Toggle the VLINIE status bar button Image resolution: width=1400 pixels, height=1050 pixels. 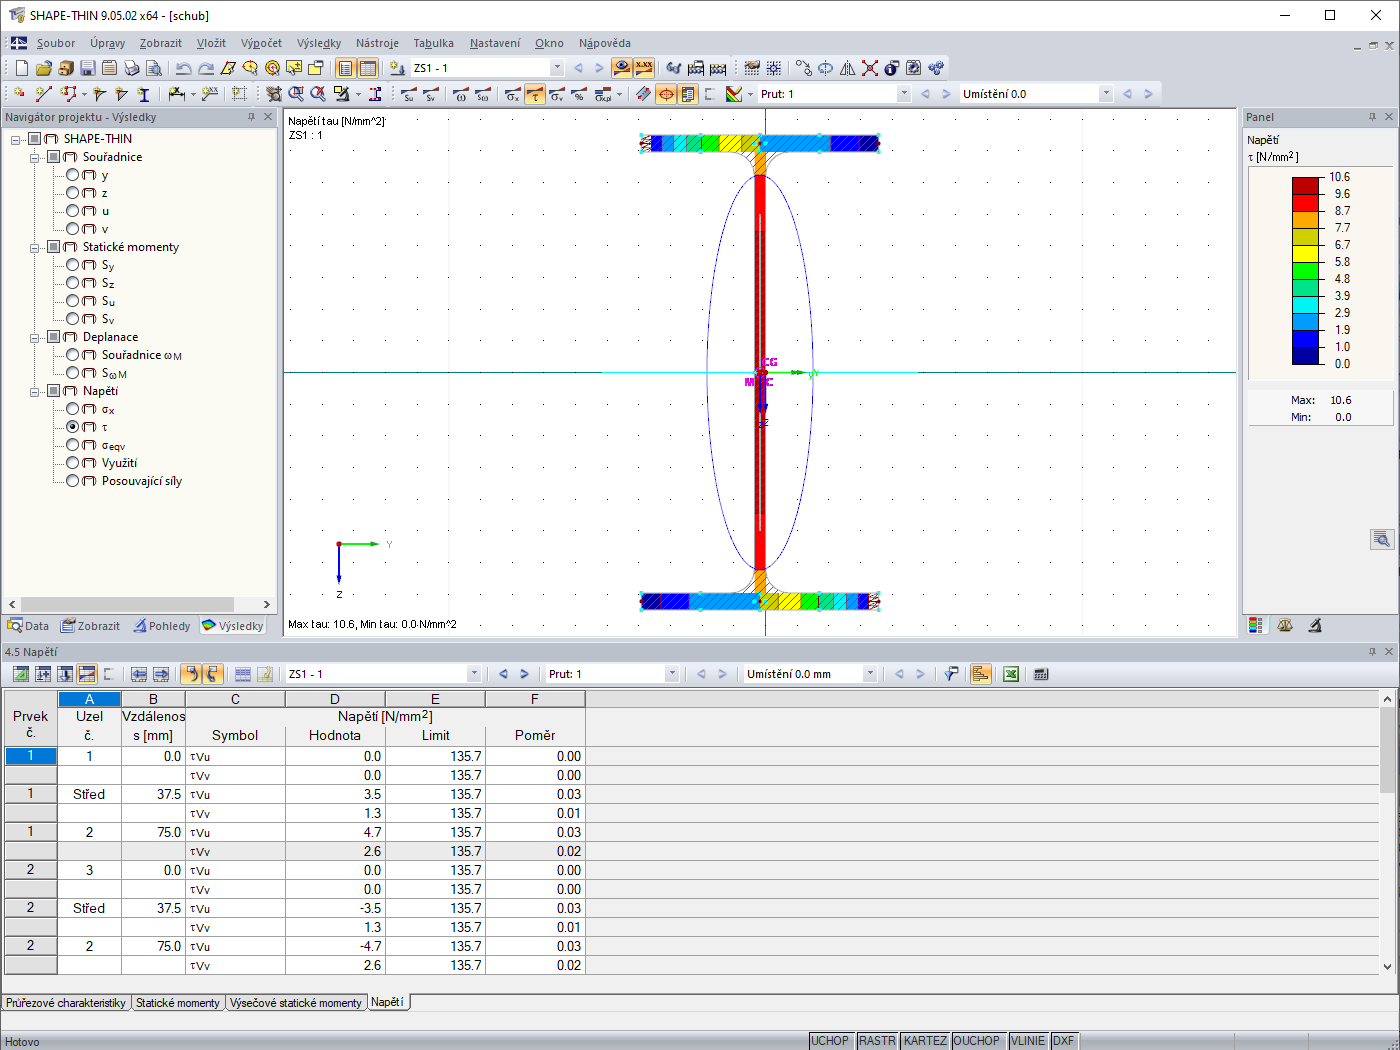coord(1028,1041)
